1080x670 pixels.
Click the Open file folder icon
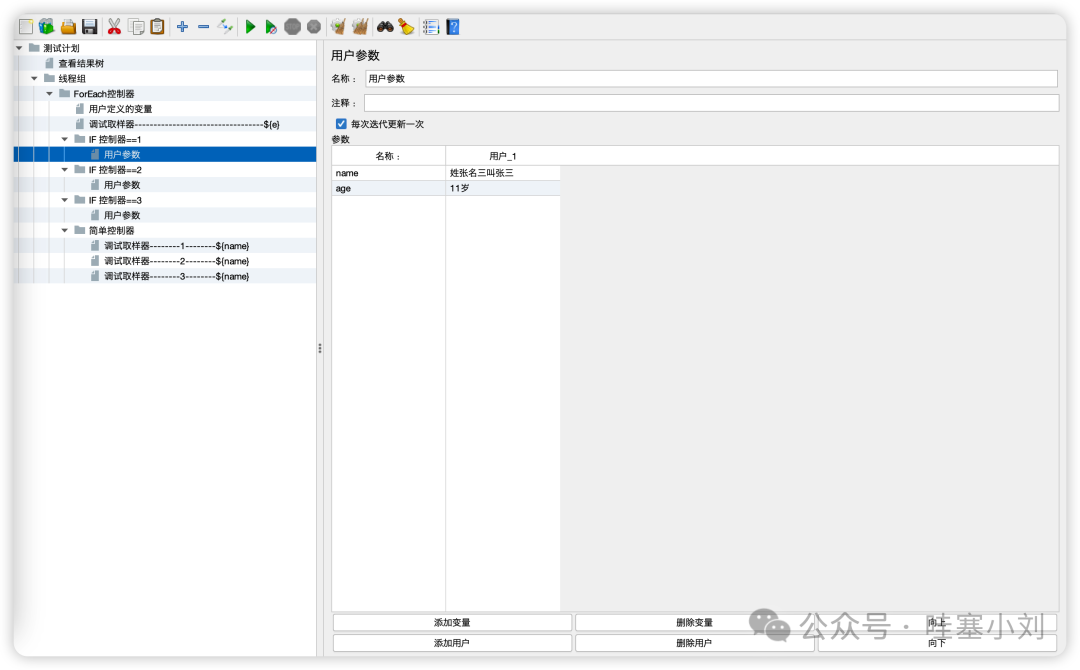point(68,27)
